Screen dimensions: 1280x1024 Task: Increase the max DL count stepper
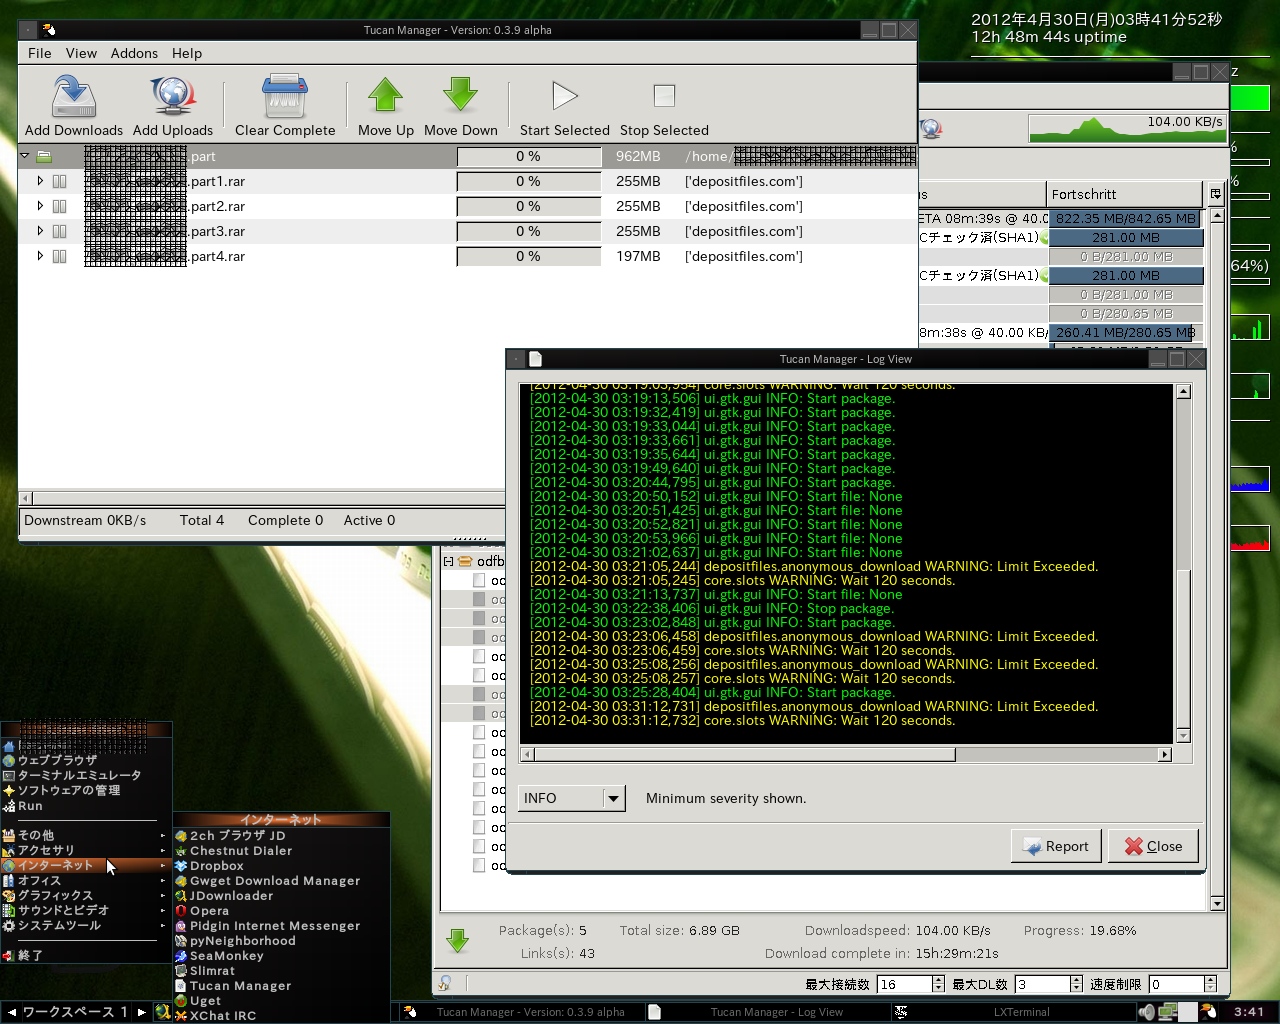(1076, 980)
